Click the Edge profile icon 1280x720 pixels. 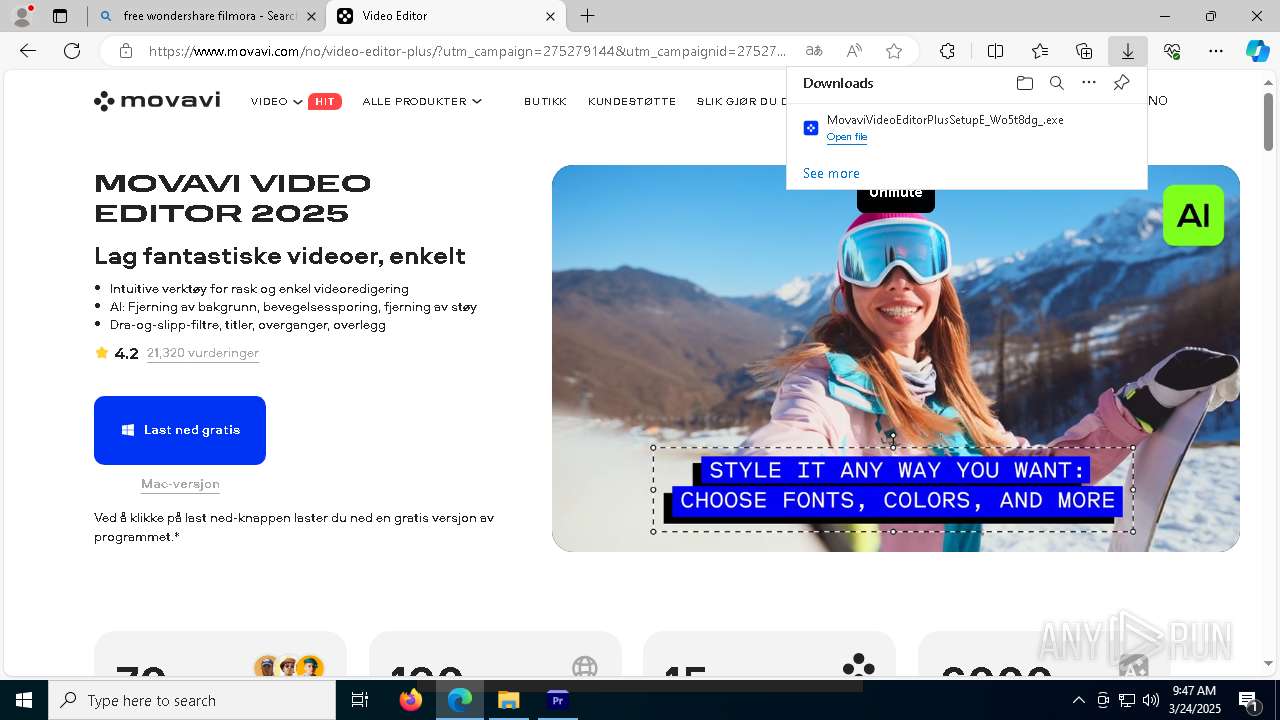coord(22,16)
